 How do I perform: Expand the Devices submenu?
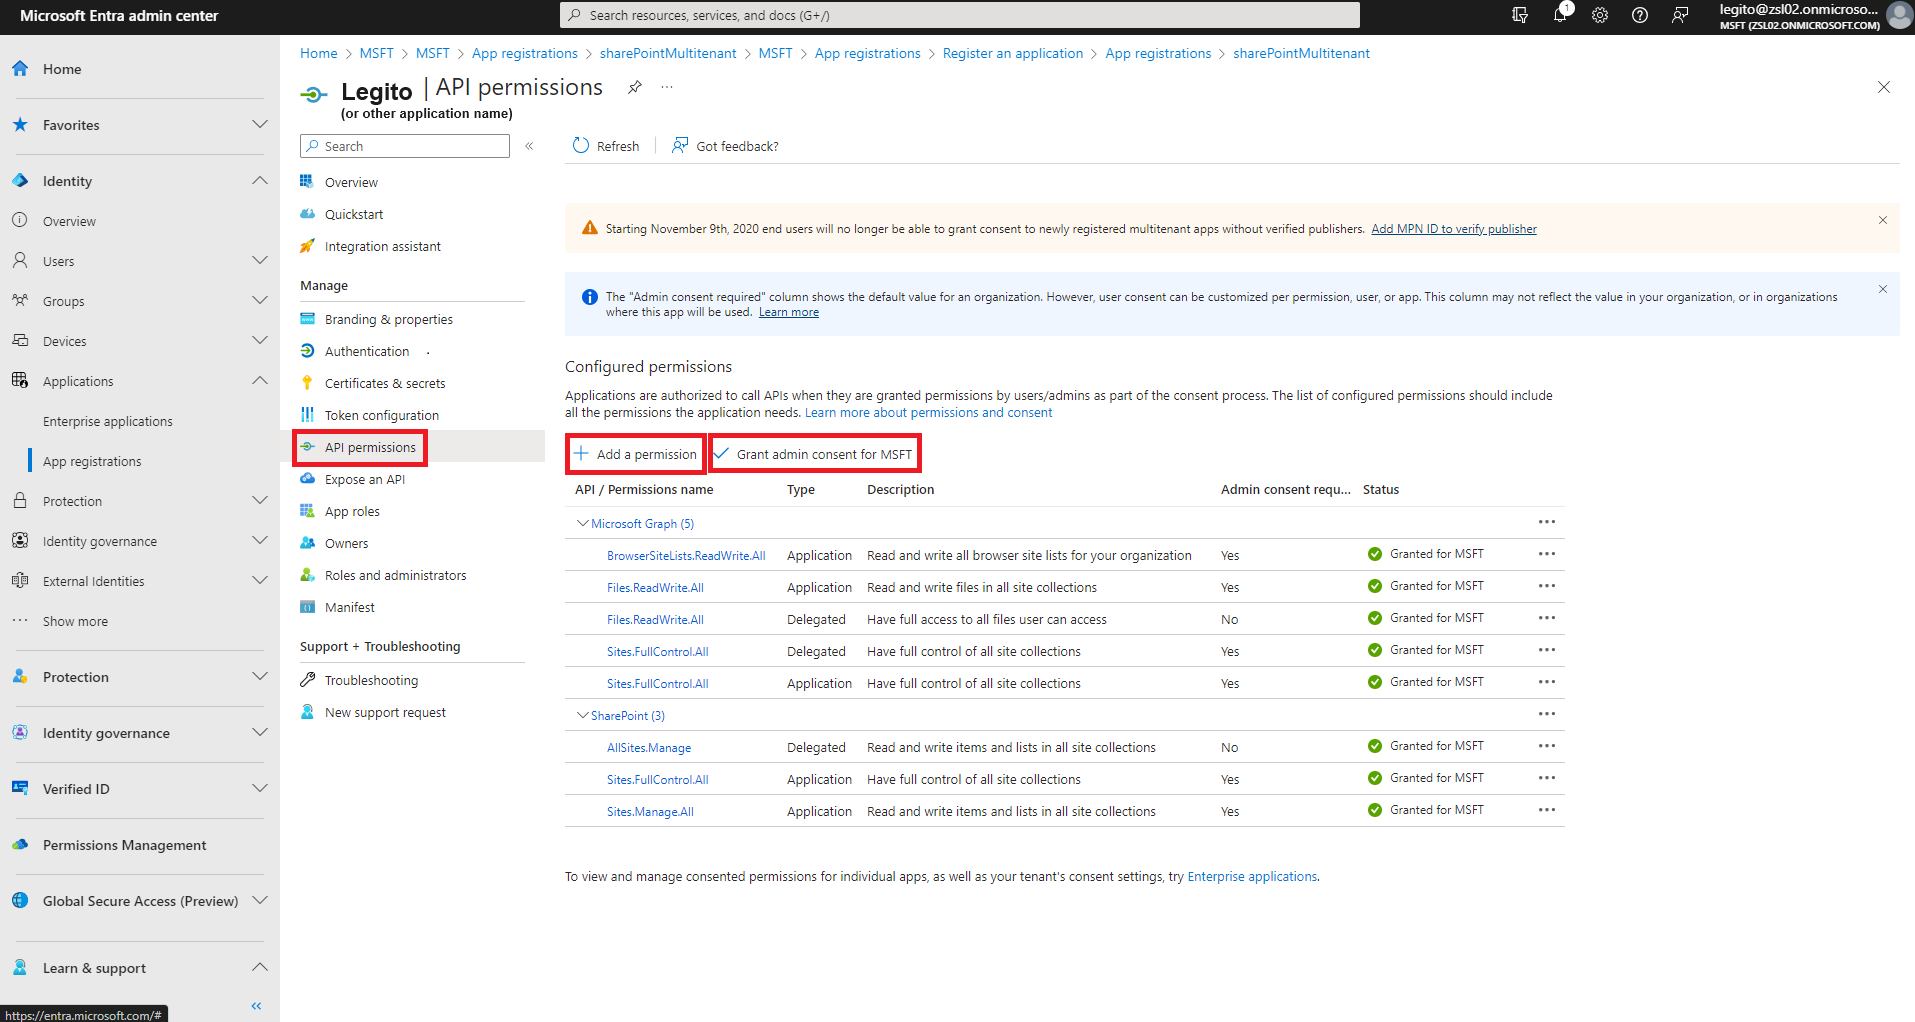(x=260, y=341)
